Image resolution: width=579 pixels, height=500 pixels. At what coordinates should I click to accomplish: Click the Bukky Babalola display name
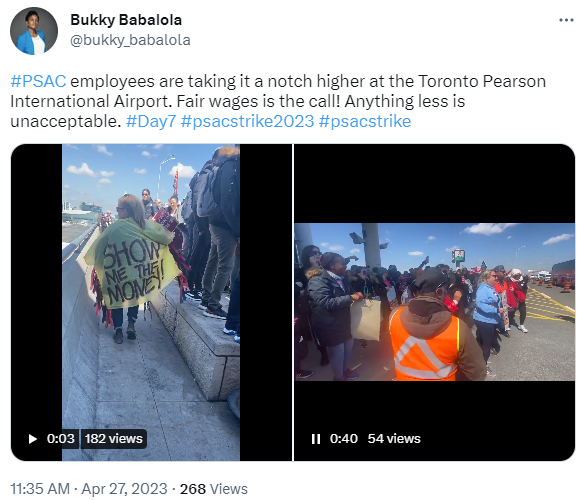[126, 20]
